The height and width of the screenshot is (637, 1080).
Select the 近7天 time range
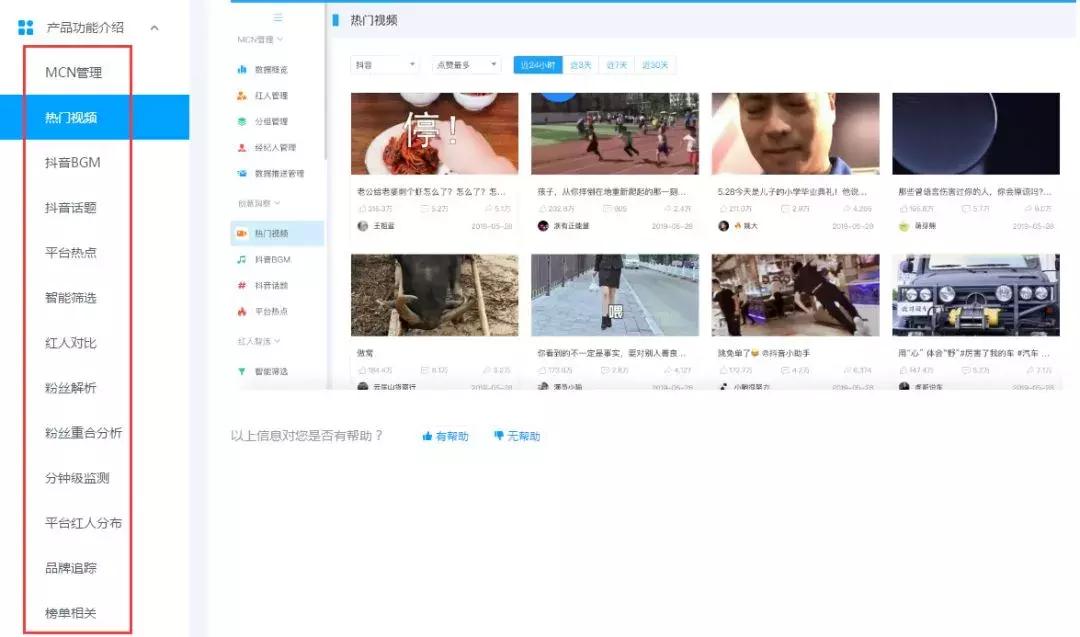click(x=619, y=63)
